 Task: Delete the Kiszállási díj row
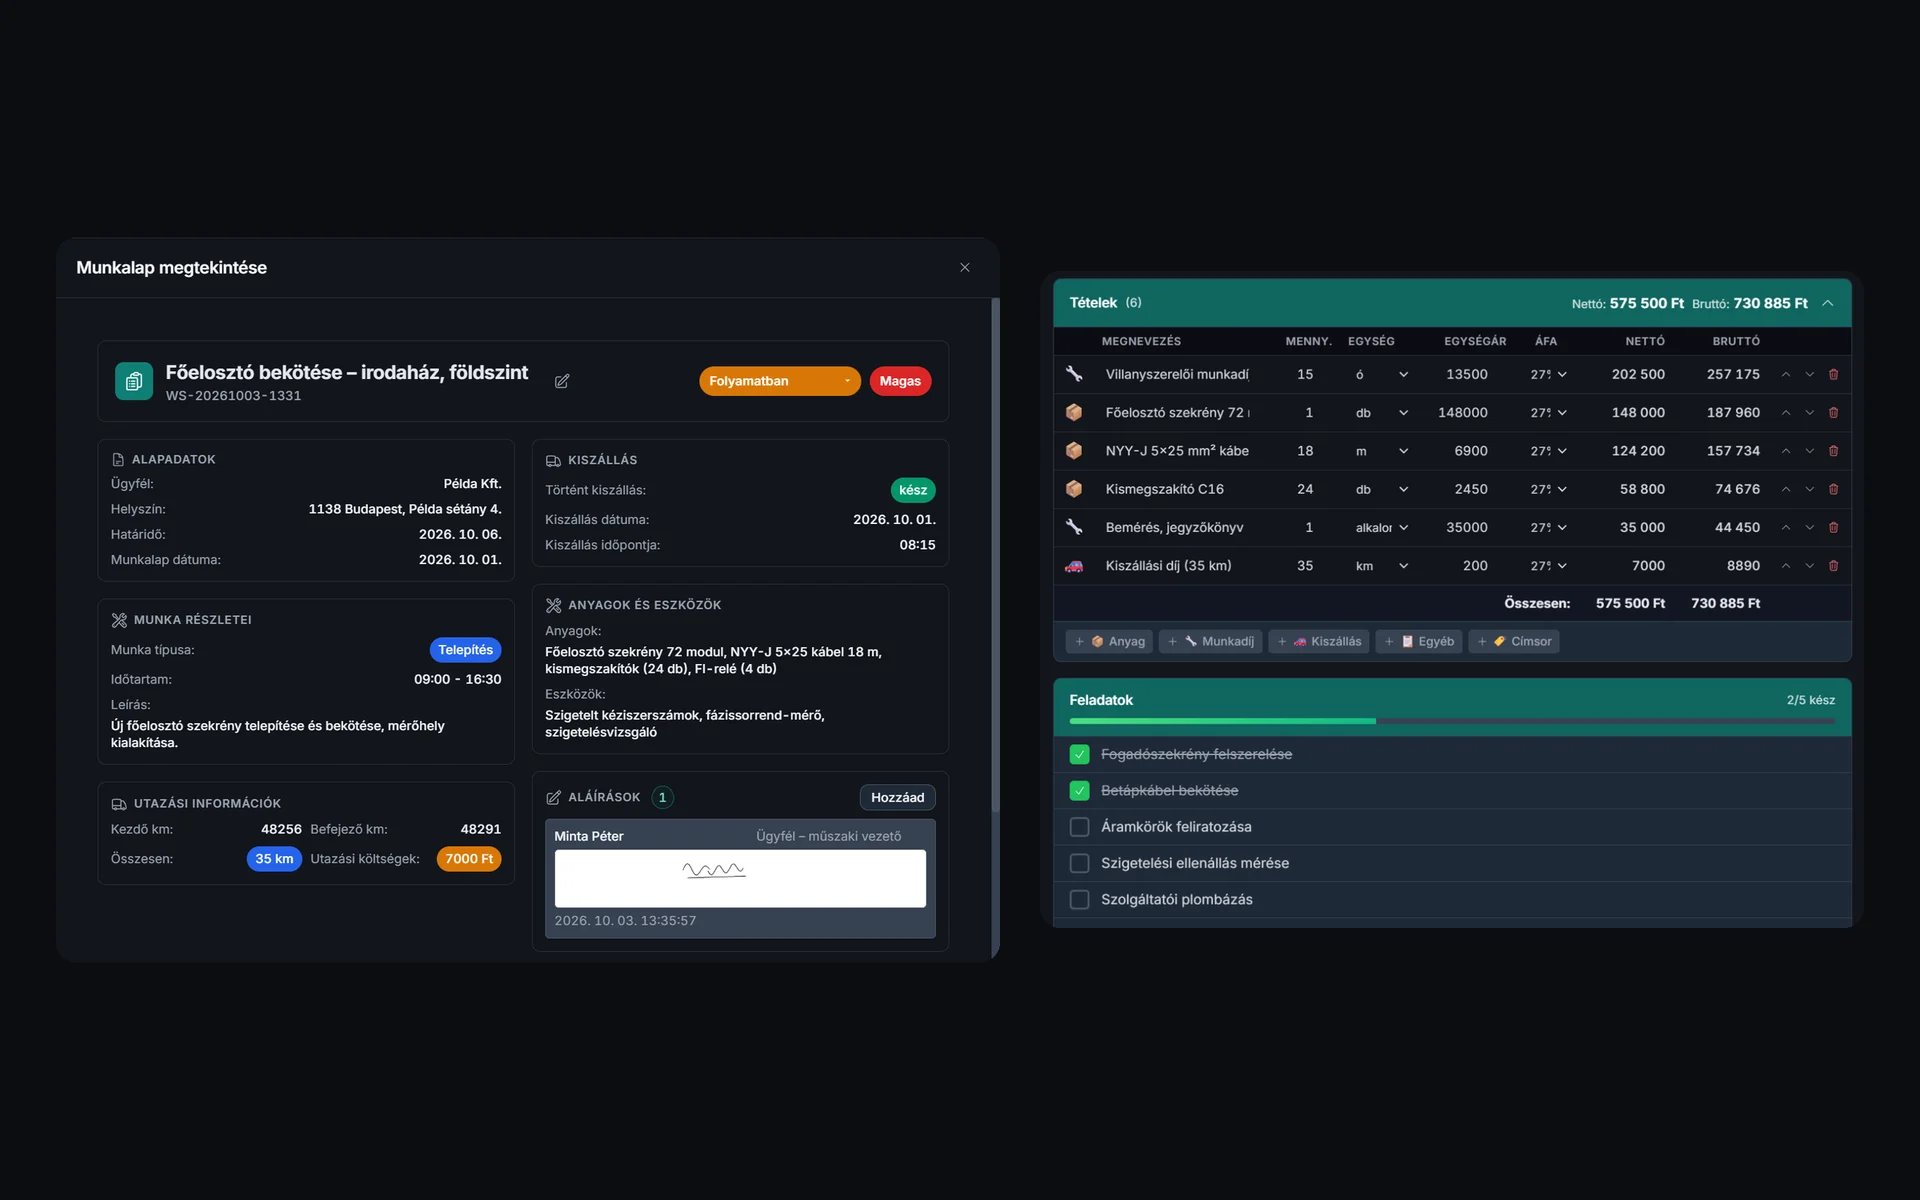click(x=1833, y=566)
